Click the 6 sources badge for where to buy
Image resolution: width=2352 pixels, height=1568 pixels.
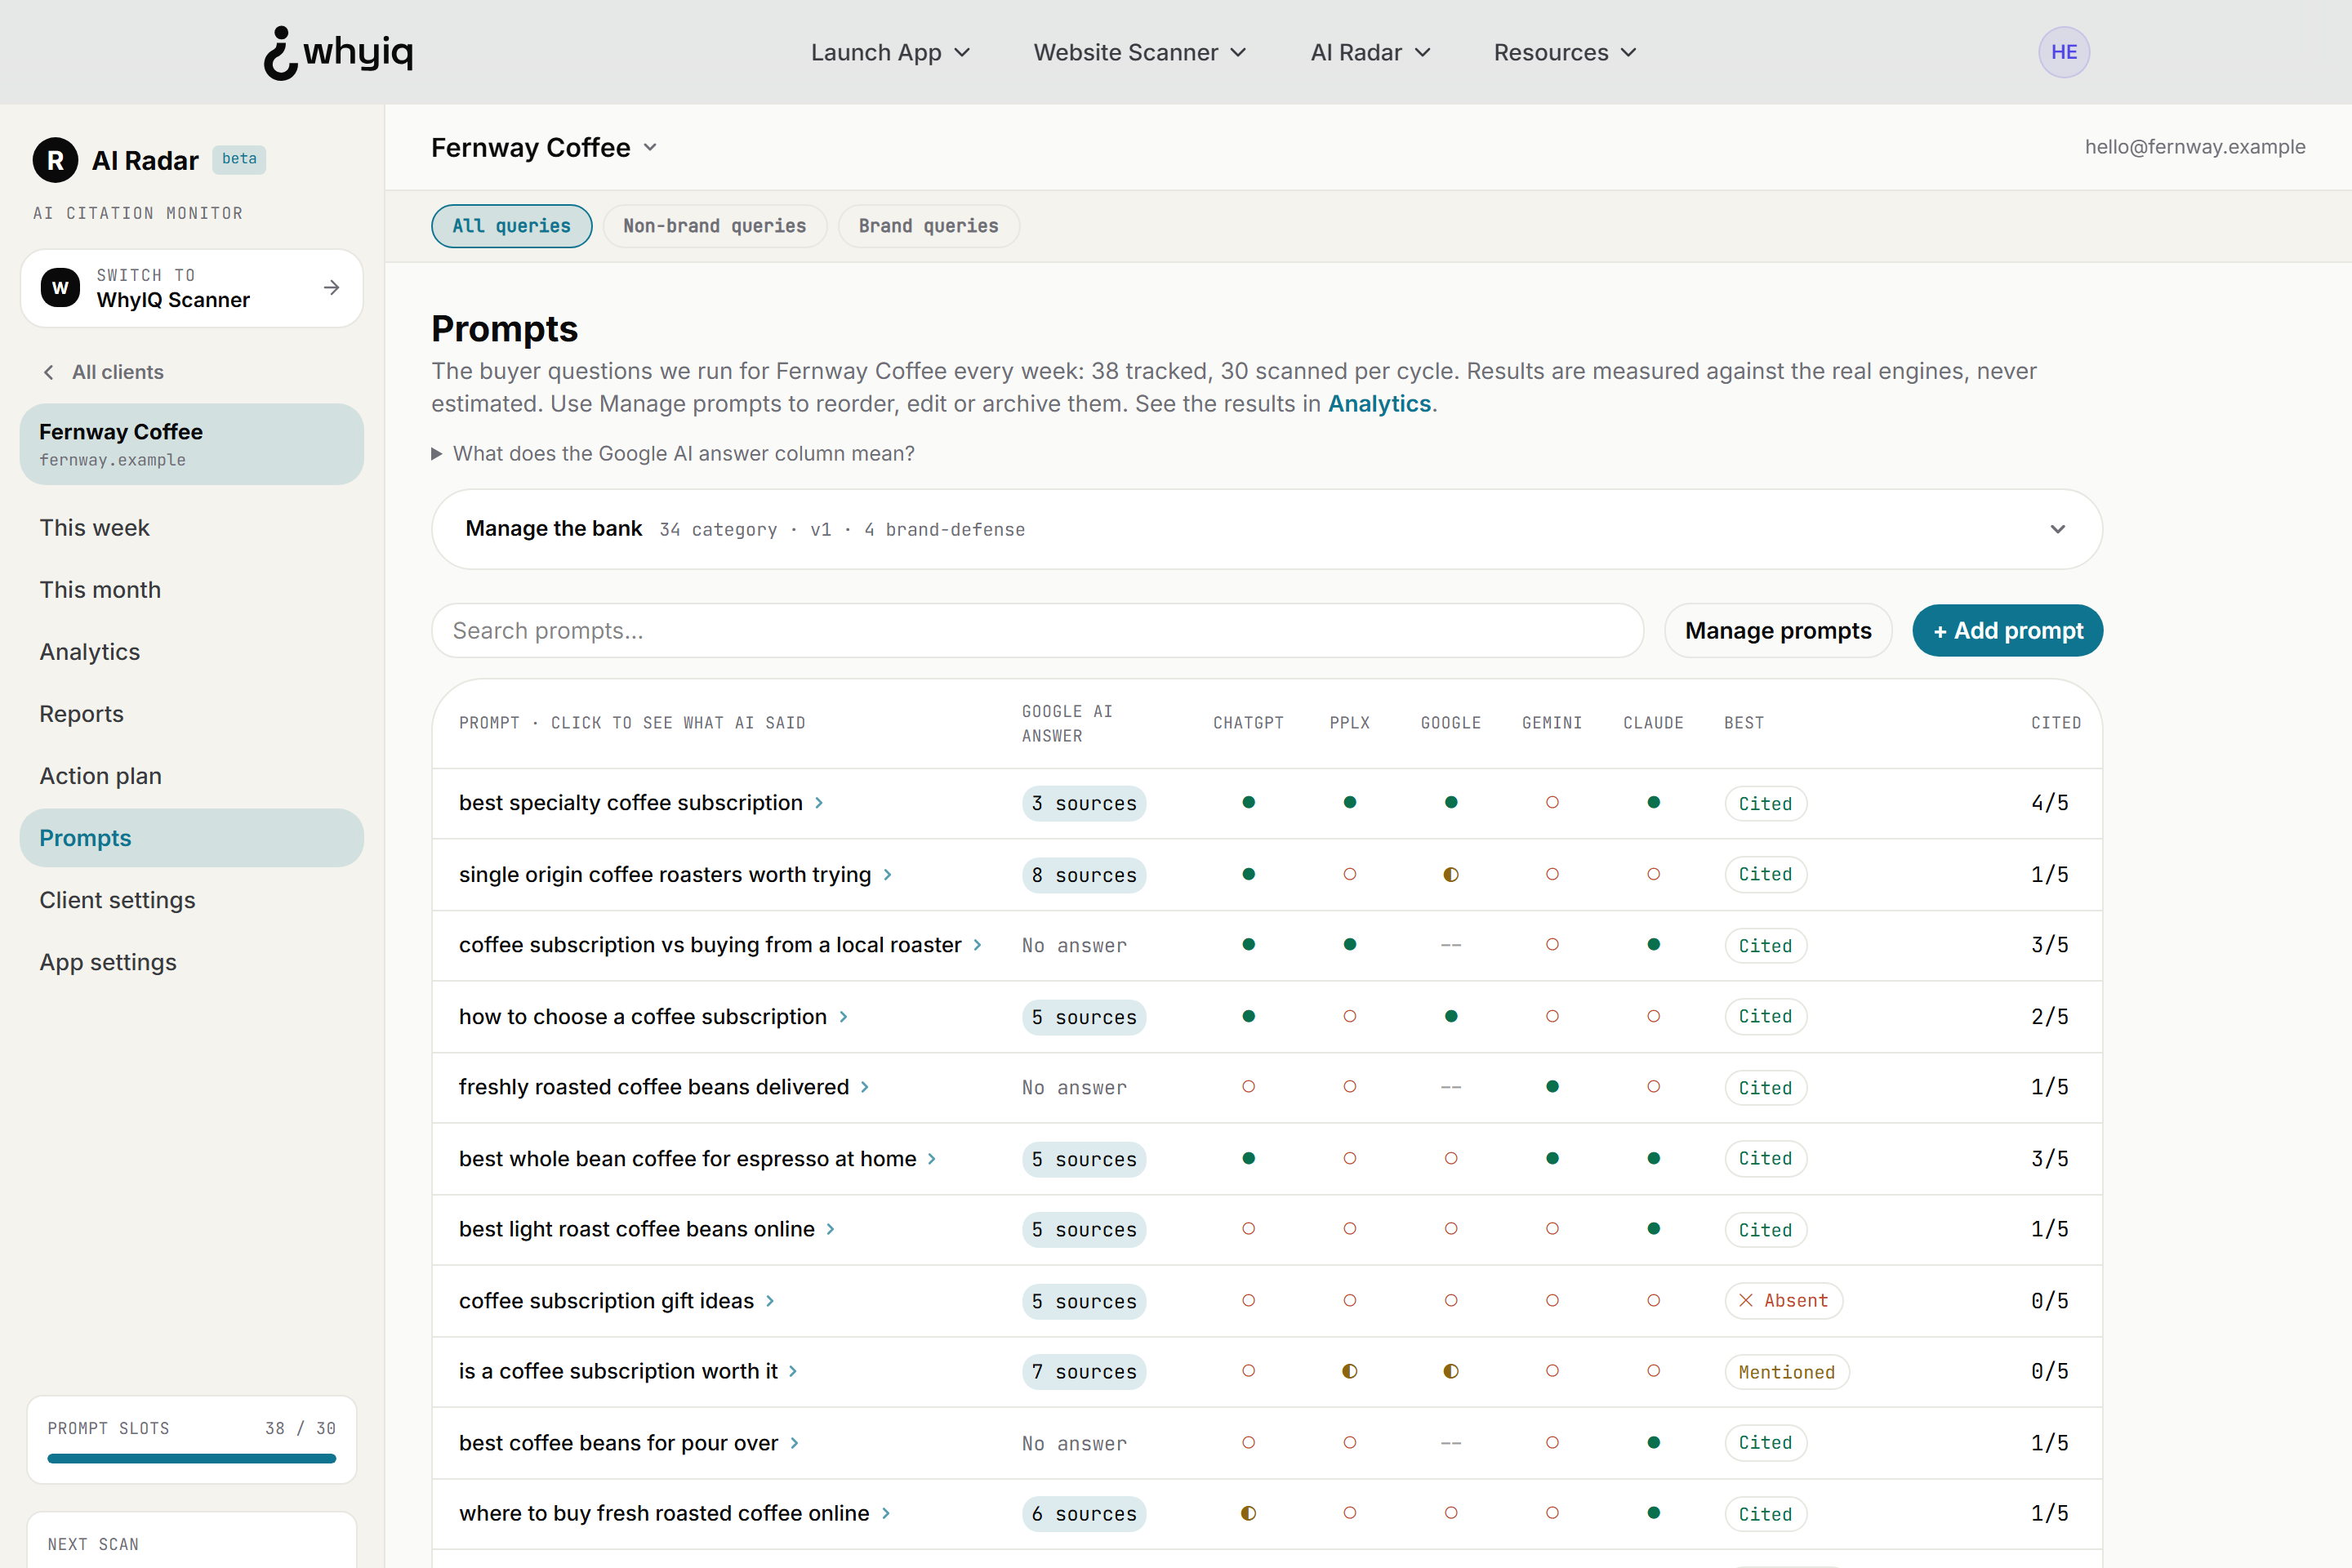click(1084, 1514)
